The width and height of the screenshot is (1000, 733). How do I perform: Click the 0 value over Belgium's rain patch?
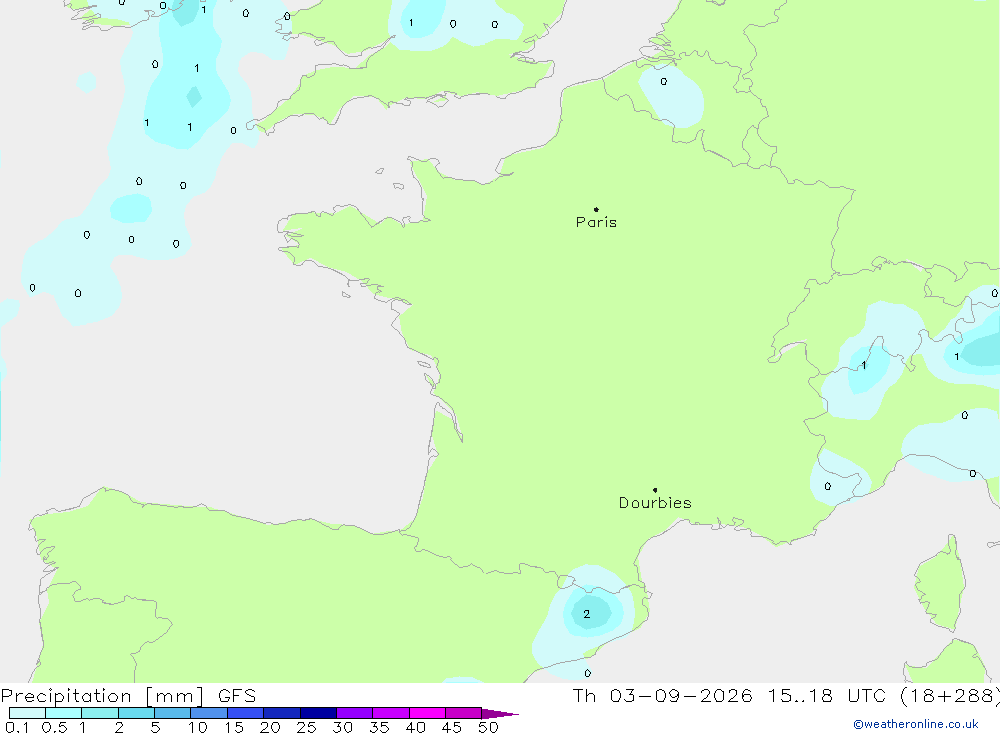point(664,82)
